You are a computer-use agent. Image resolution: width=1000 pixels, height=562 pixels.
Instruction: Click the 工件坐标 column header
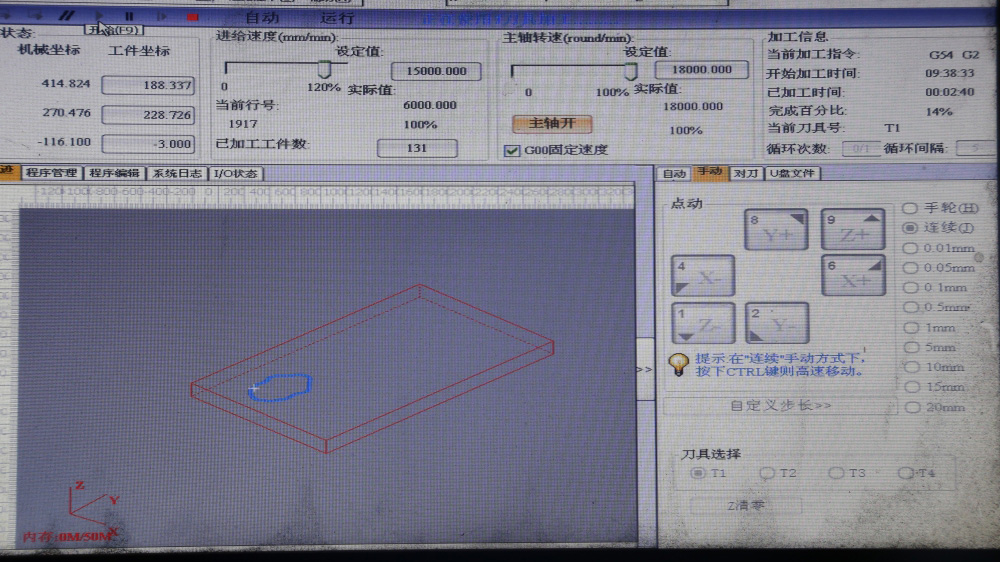click(x=139, y=51)
